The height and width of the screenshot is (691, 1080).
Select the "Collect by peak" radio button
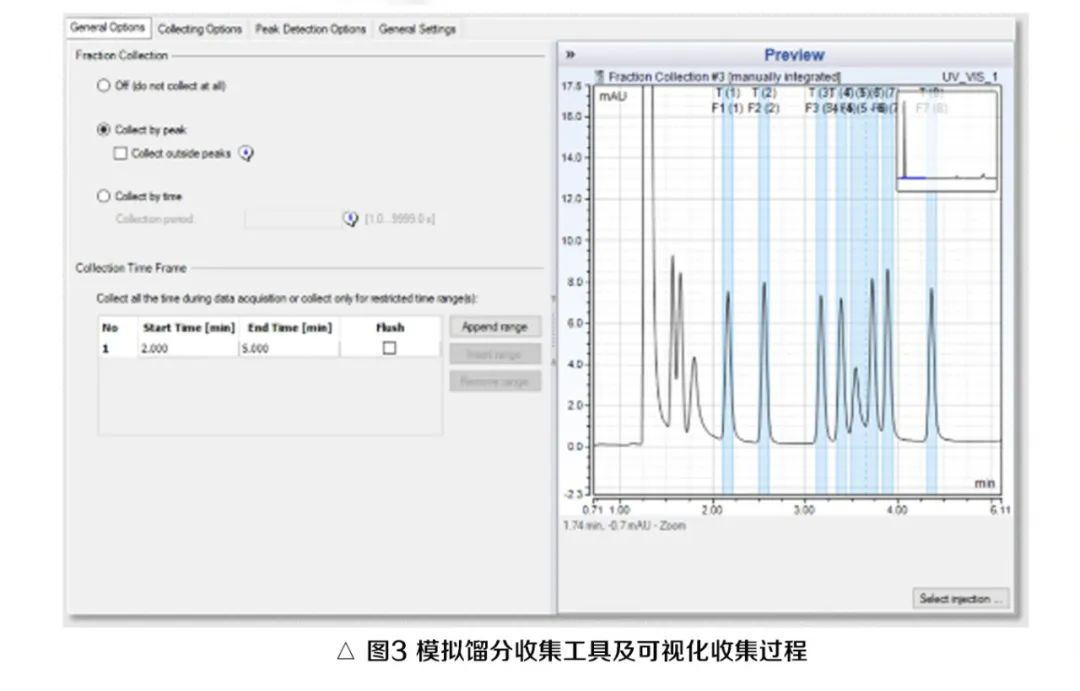pyautogui.click(x=101, y=128)
